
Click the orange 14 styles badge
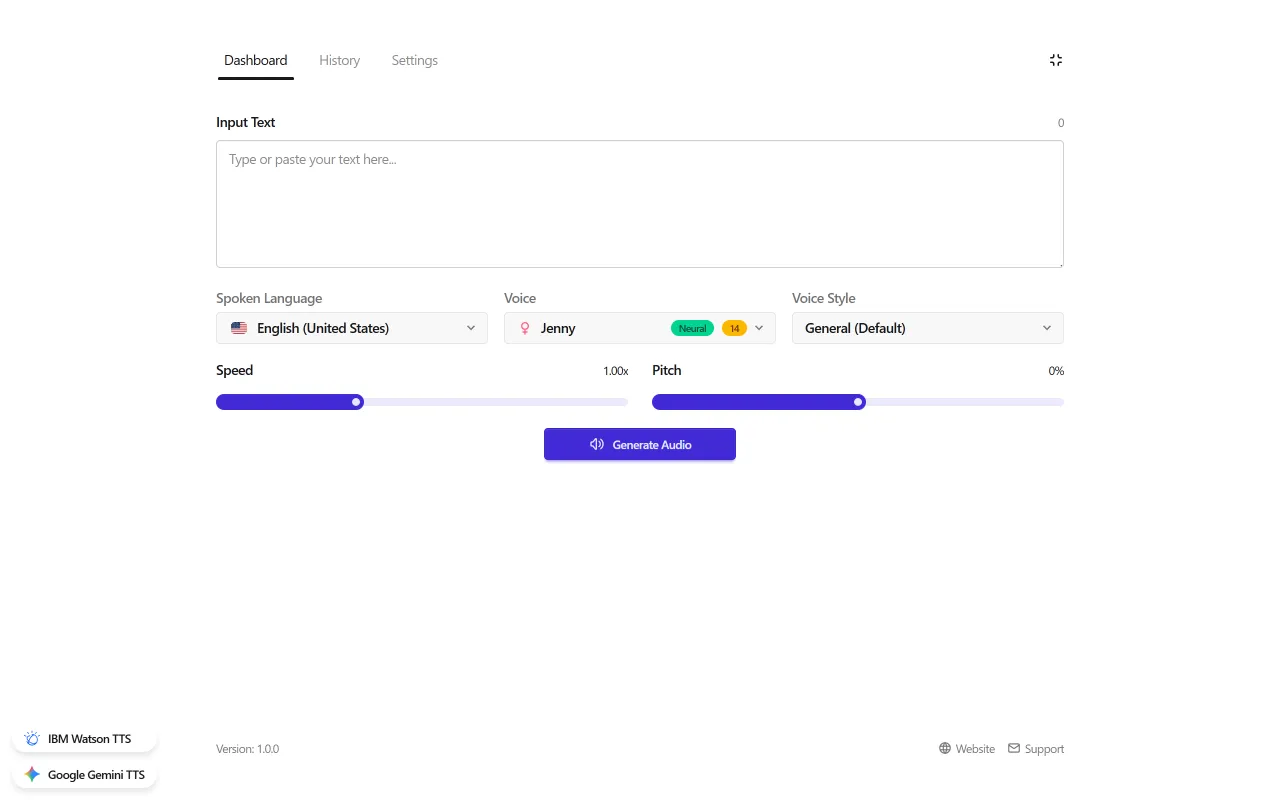tap(734, 328)
